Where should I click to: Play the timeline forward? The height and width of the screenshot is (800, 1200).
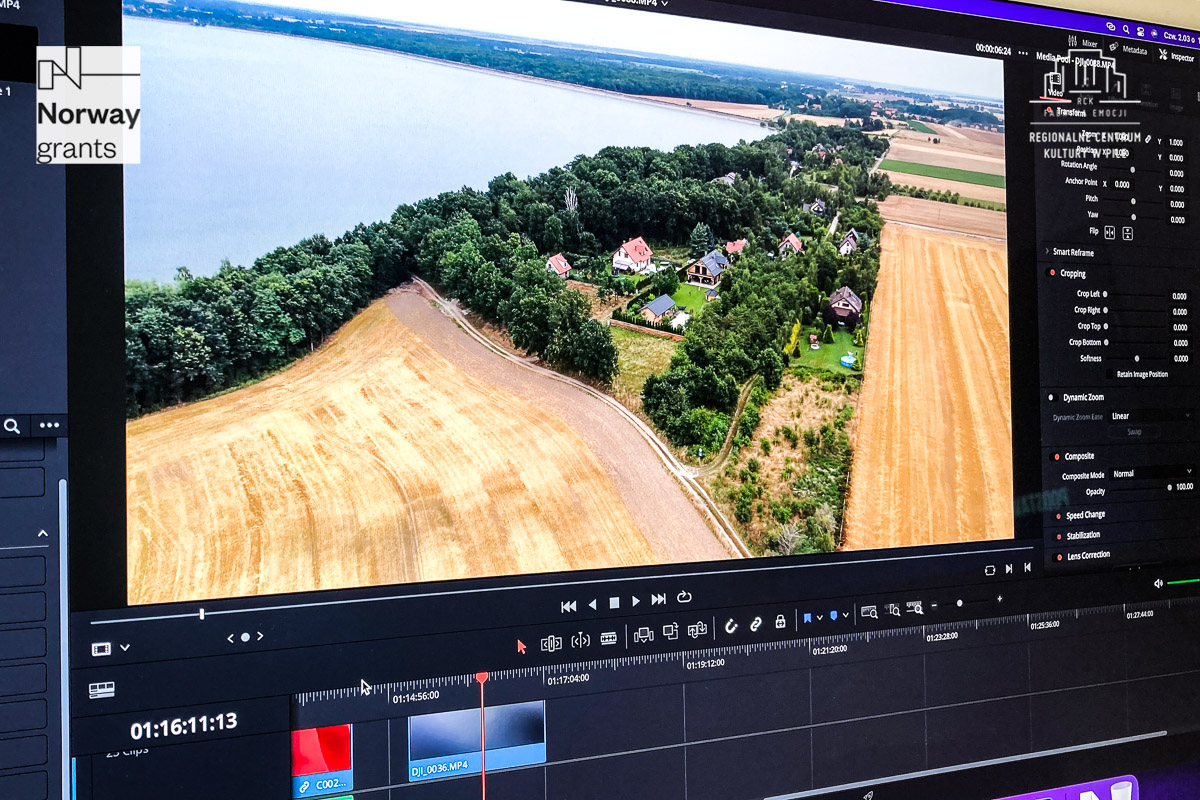(x=636, y=601)
